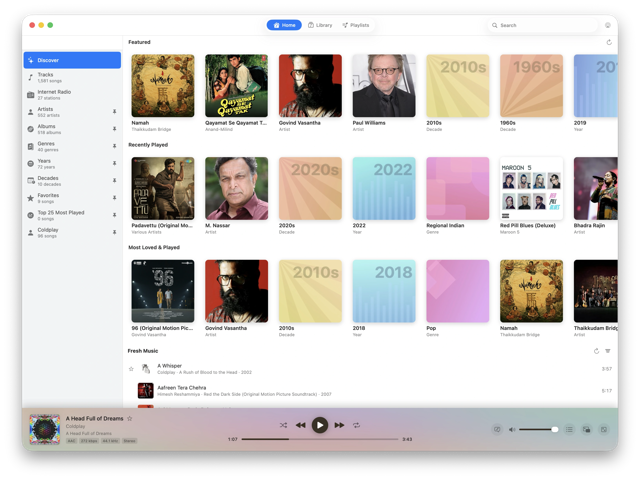Select the Internet Radio icon
This screenshot has height=480, width=640.
[31, 95]
